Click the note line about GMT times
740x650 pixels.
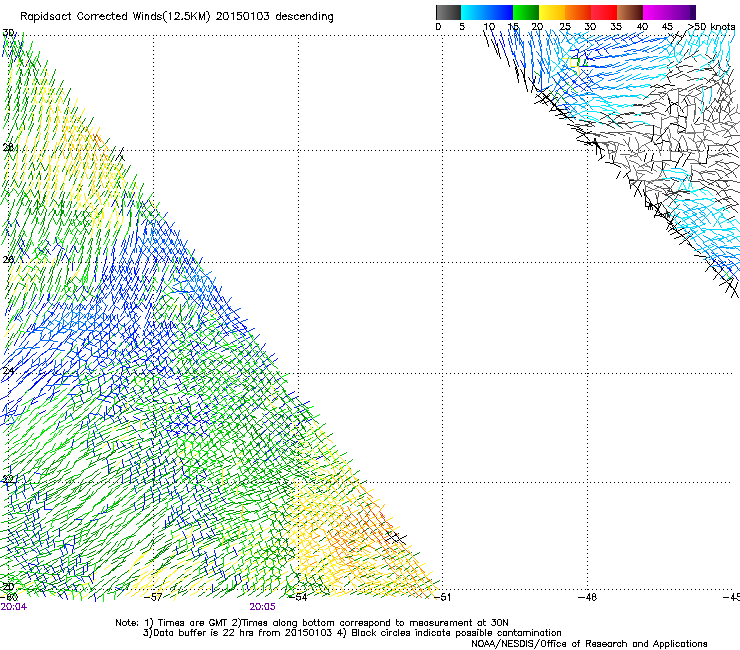coord(312,623)
